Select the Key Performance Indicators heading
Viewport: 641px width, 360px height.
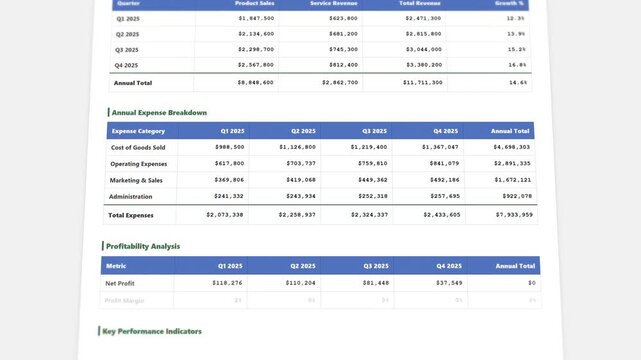click(152, 331)
